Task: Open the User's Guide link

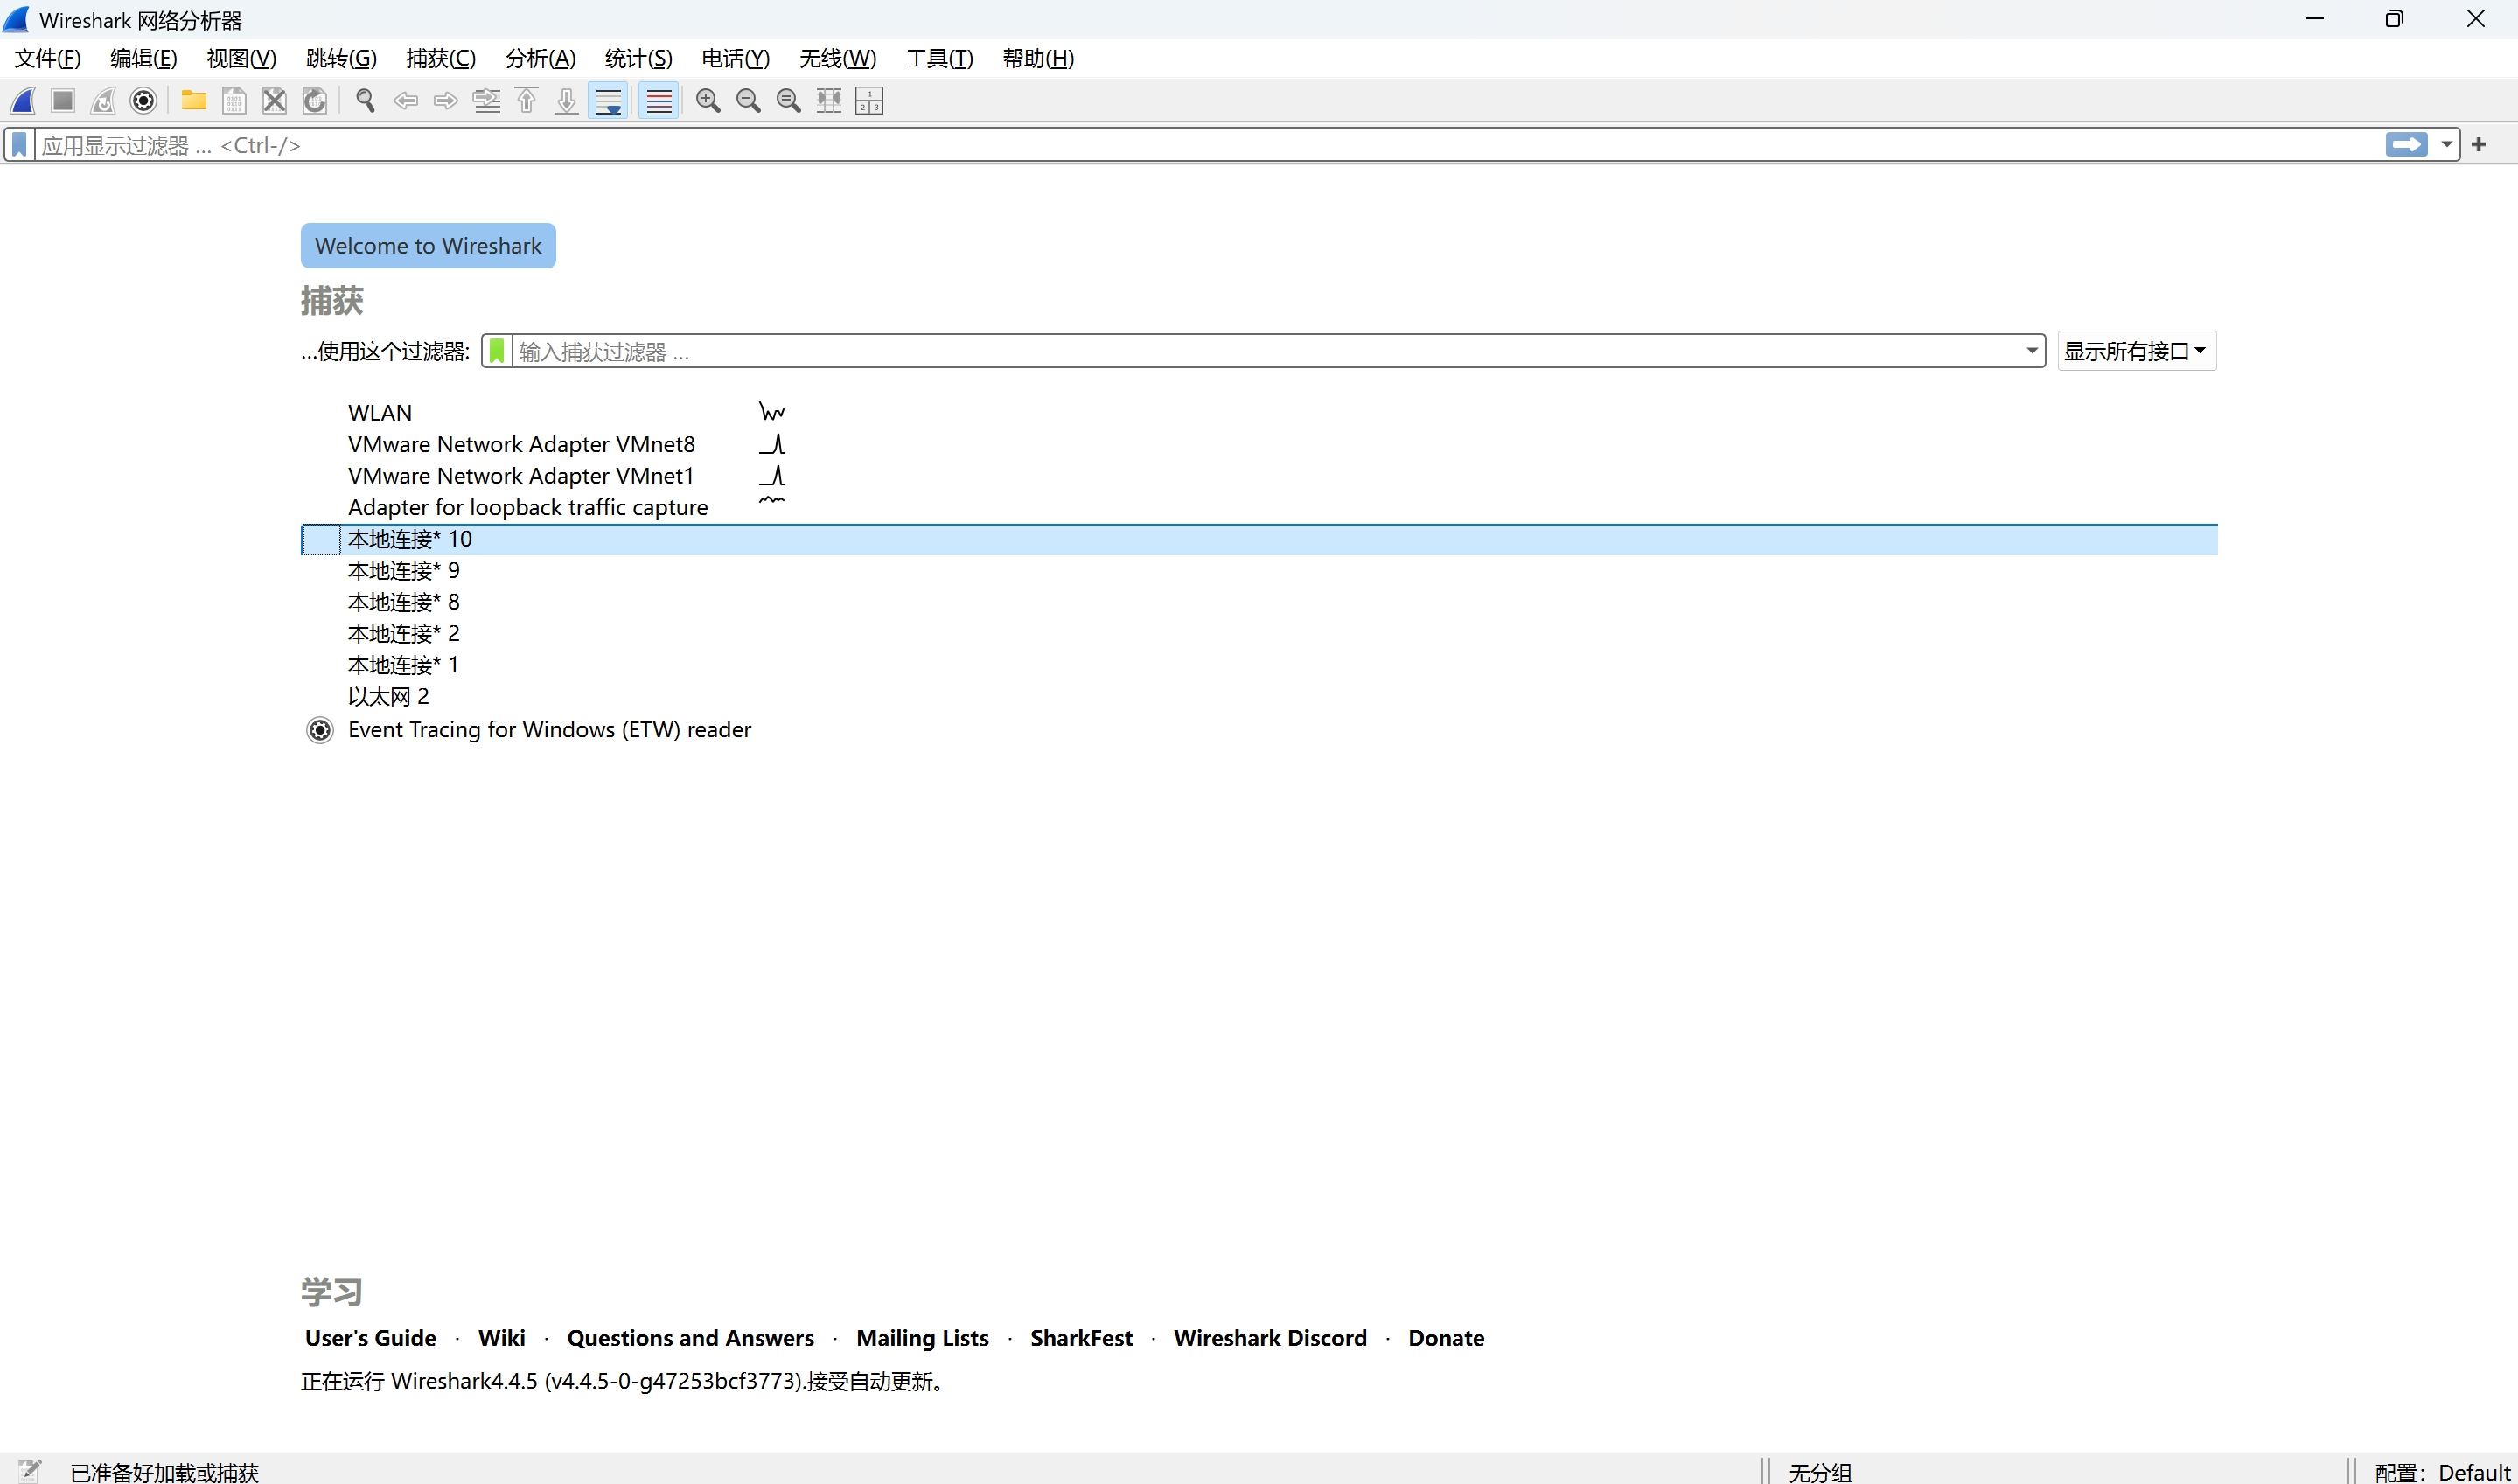Action: coord(370,1338)
